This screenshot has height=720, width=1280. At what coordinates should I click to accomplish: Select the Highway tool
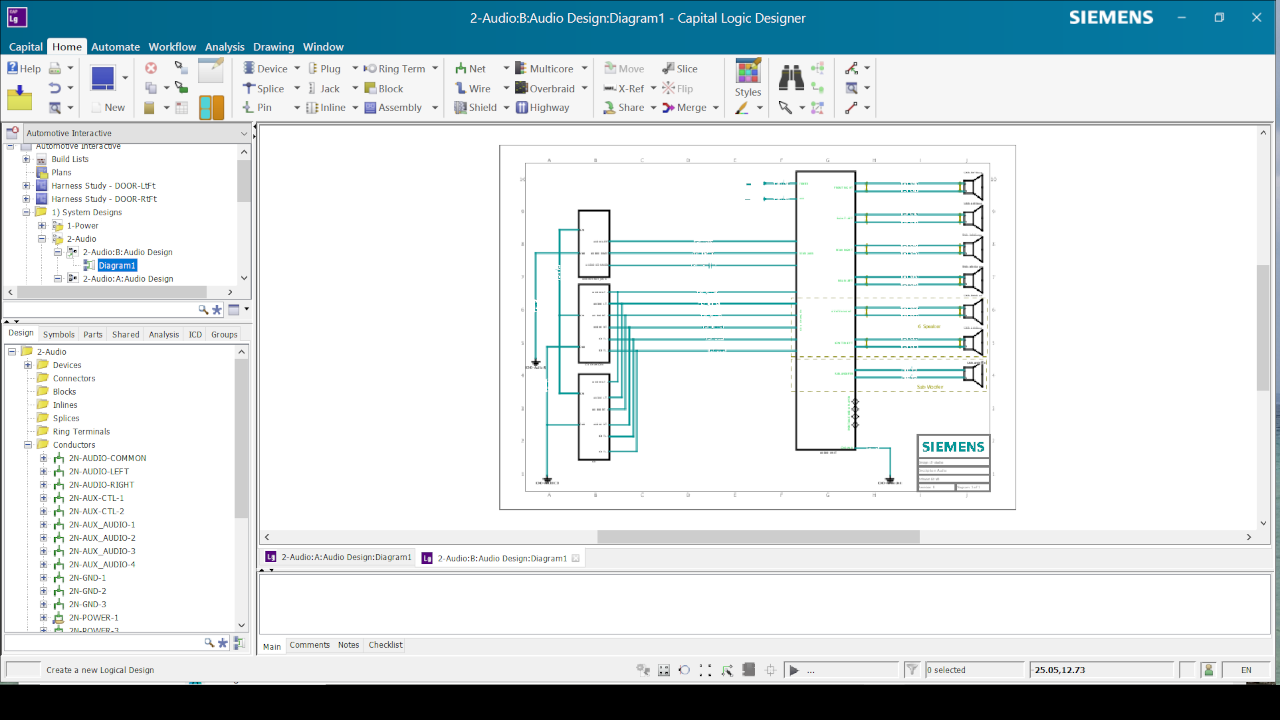click(x=542, y=107)
